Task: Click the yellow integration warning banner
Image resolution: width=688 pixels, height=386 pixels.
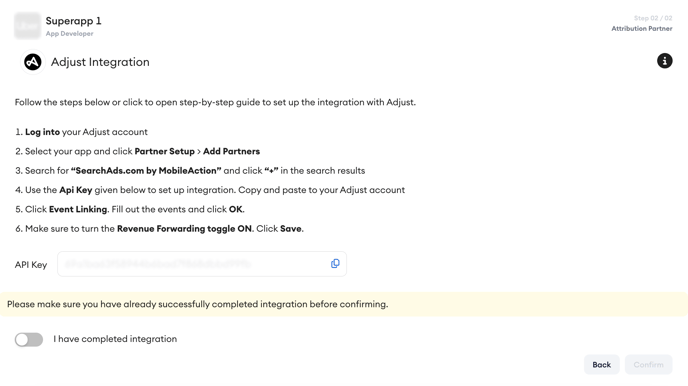Action: (344, 304)
